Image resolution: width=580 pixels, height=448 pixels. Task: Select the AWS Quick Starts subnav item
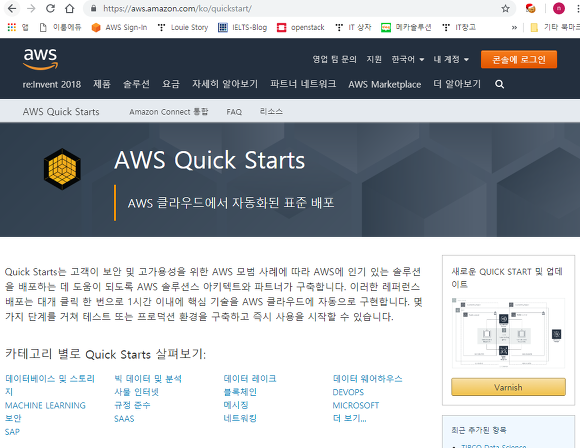(x=61, y=111)
